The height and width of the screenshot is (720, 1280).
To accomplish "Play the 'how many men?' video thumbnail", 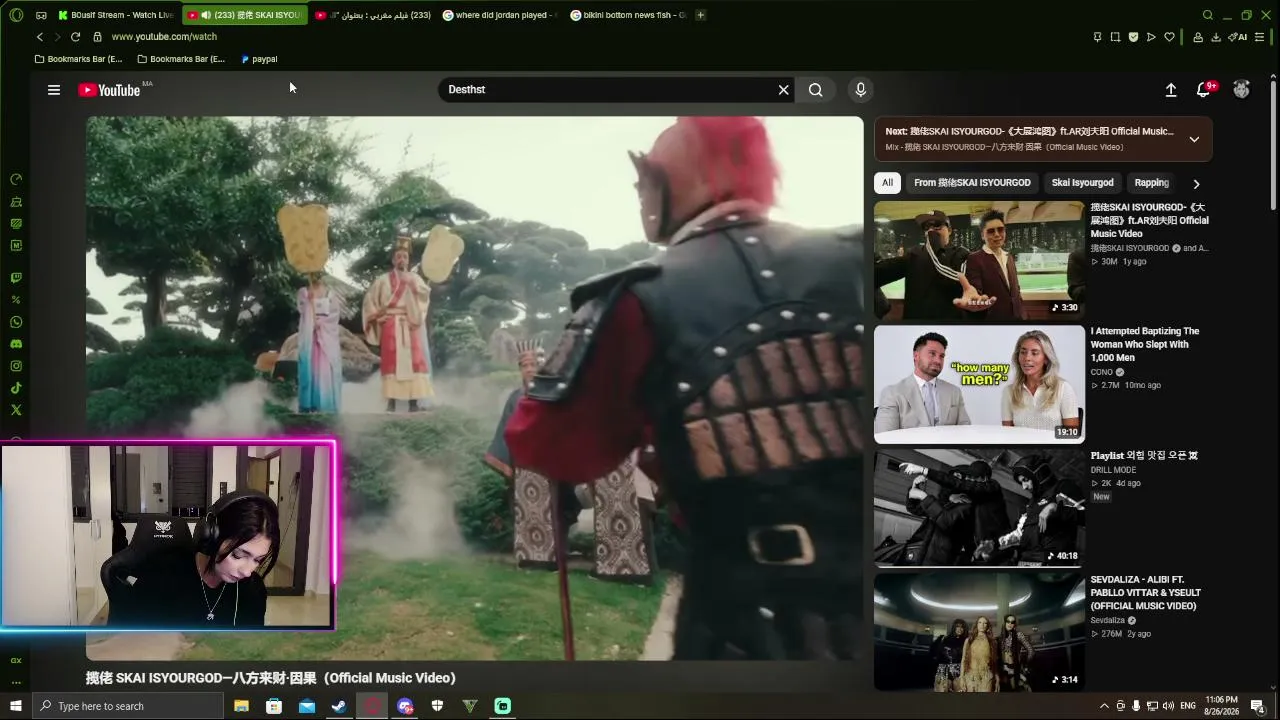I will click(979, 384).
